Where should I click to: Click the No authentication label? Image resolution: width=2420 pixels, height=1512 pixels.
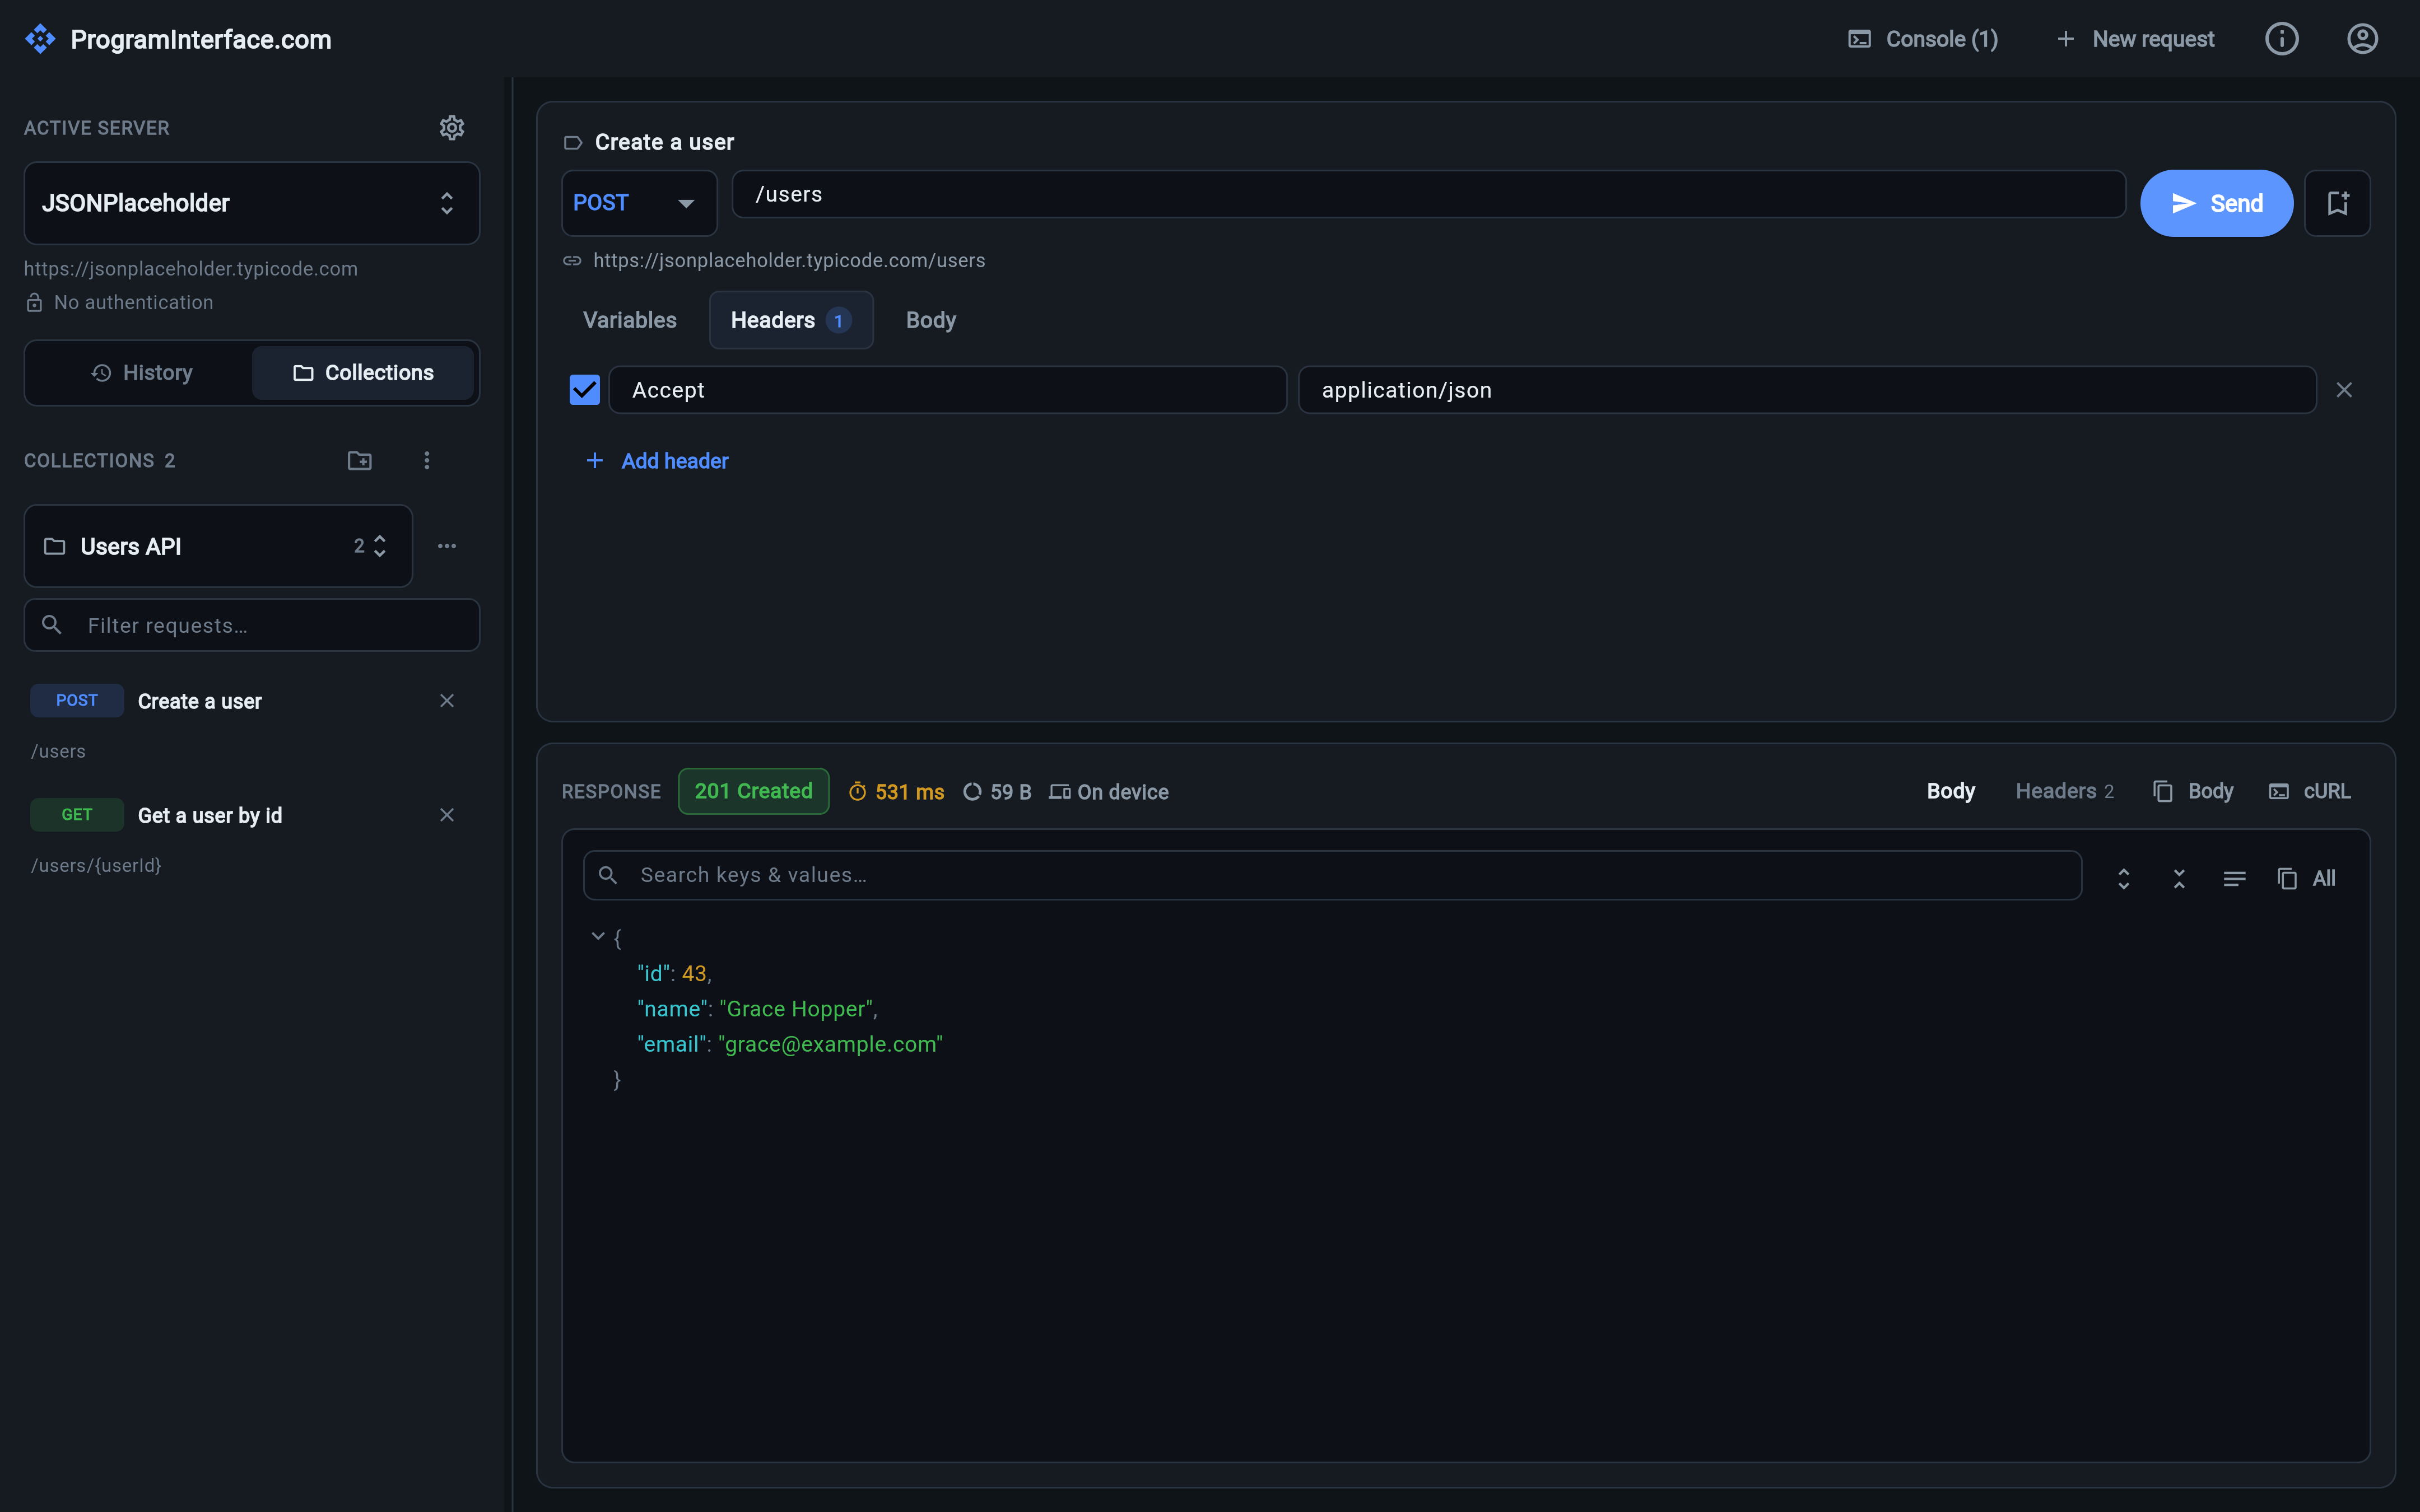(x=133, y=302)
